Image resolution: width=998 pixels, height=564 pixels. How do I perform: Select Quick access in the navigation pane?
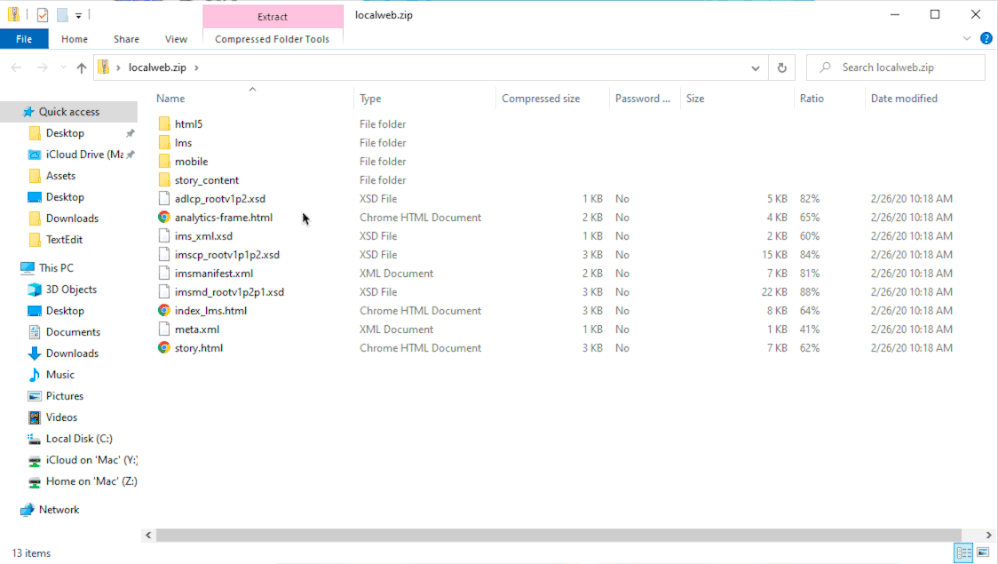tap(69, 112)
